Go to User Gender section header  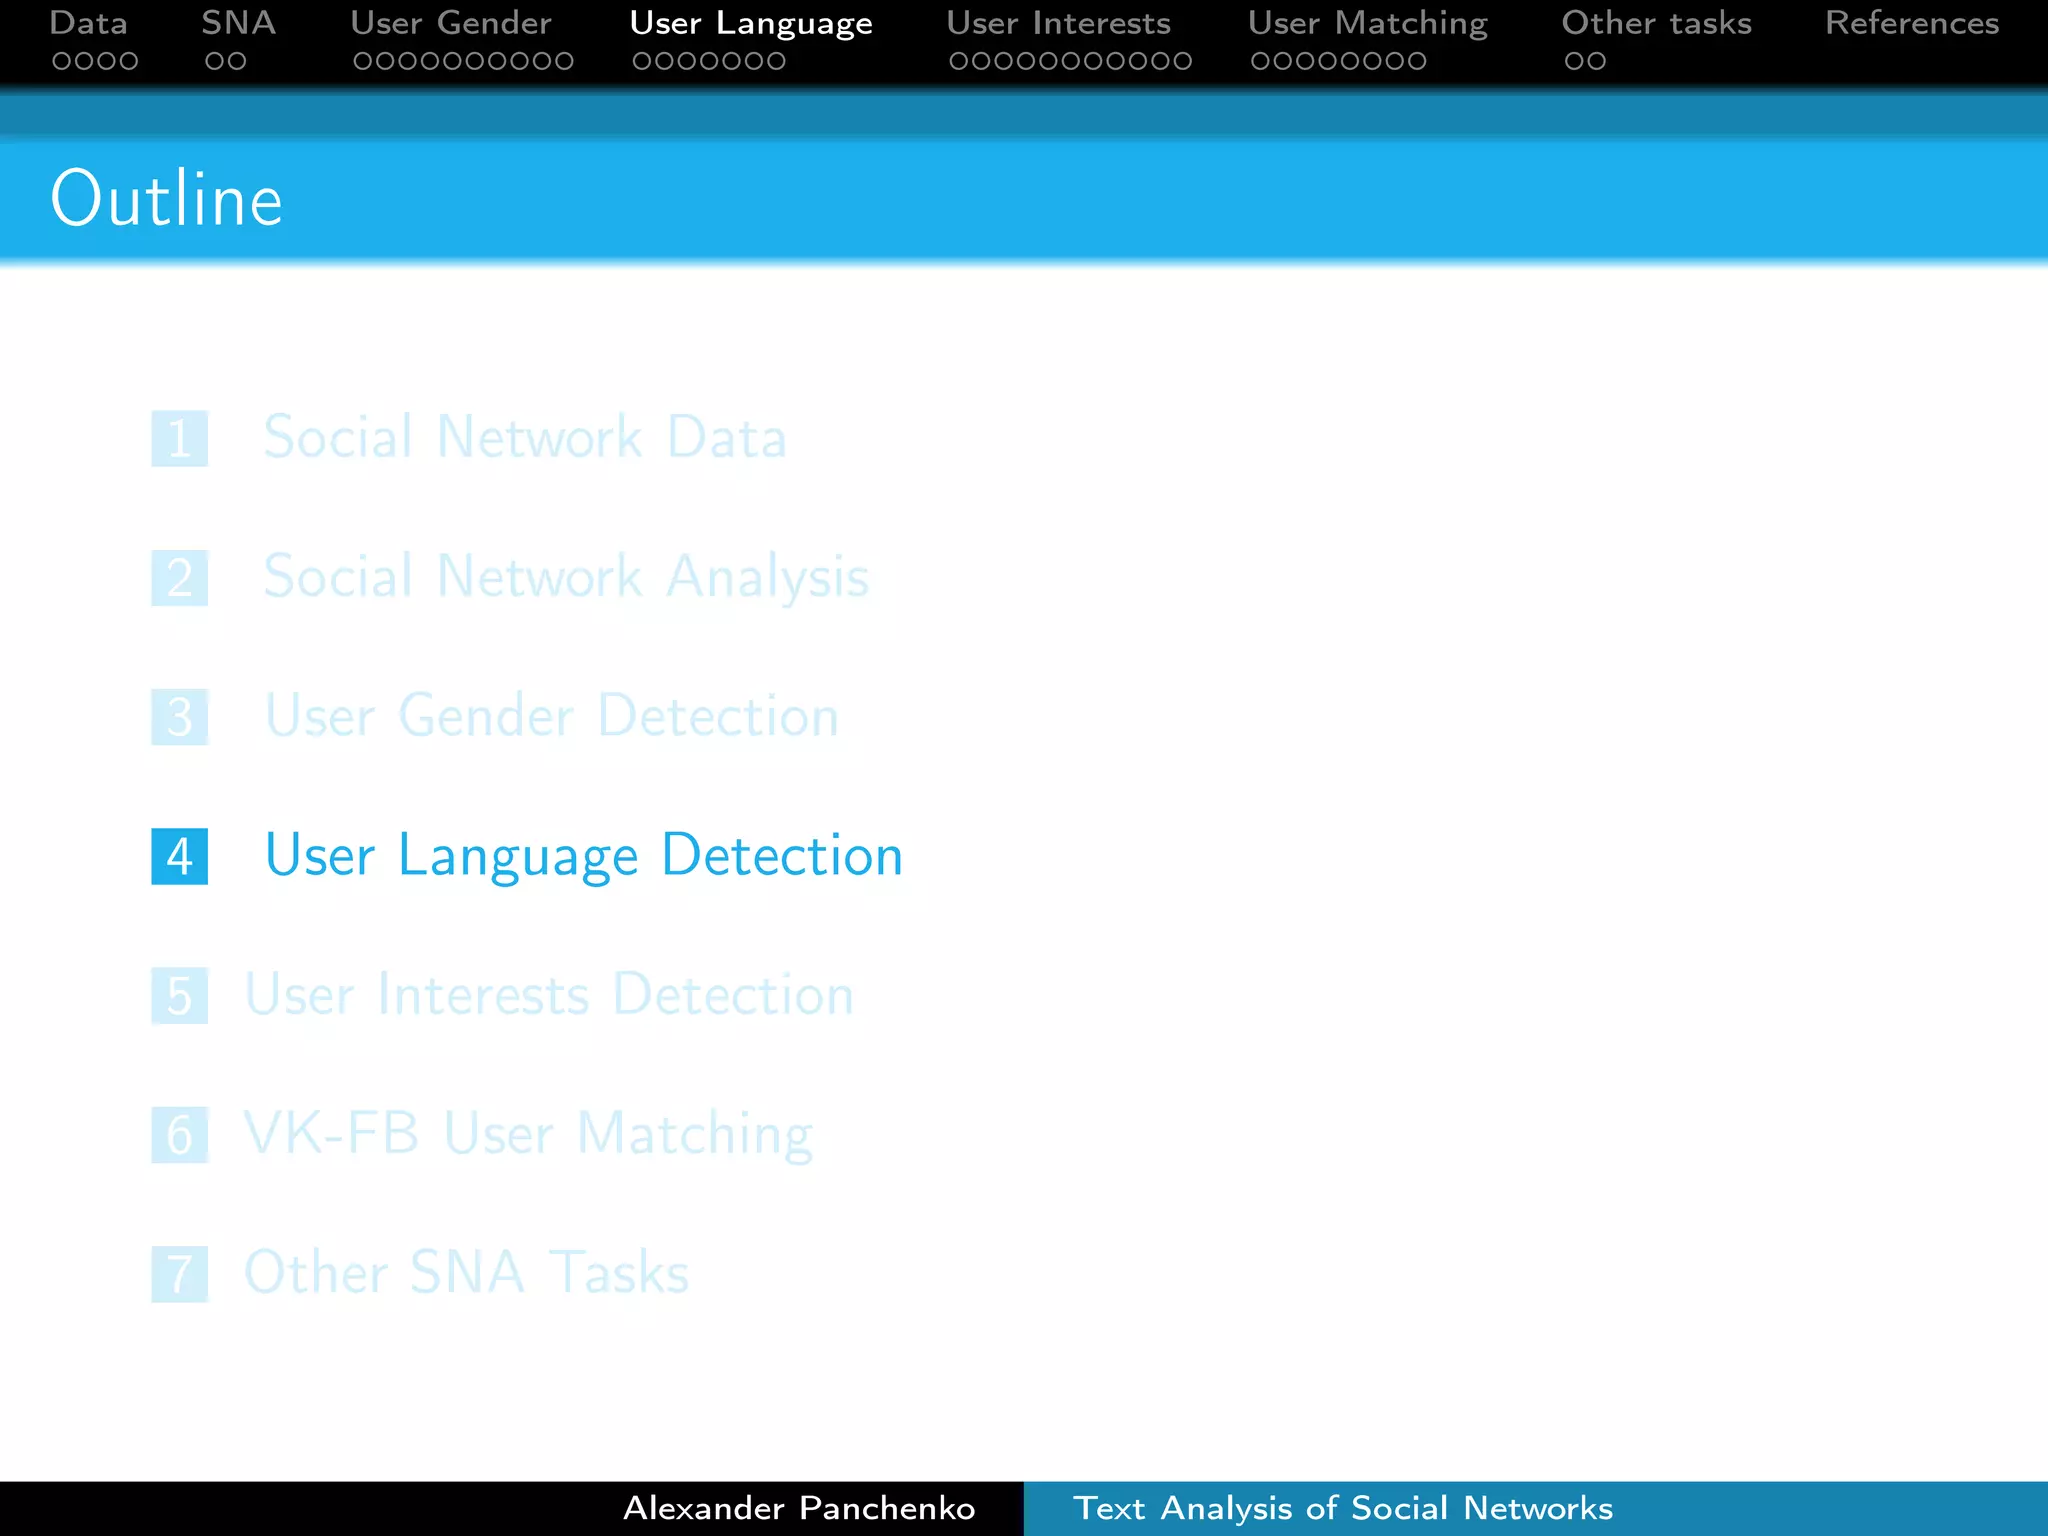(x=450, y=23)
